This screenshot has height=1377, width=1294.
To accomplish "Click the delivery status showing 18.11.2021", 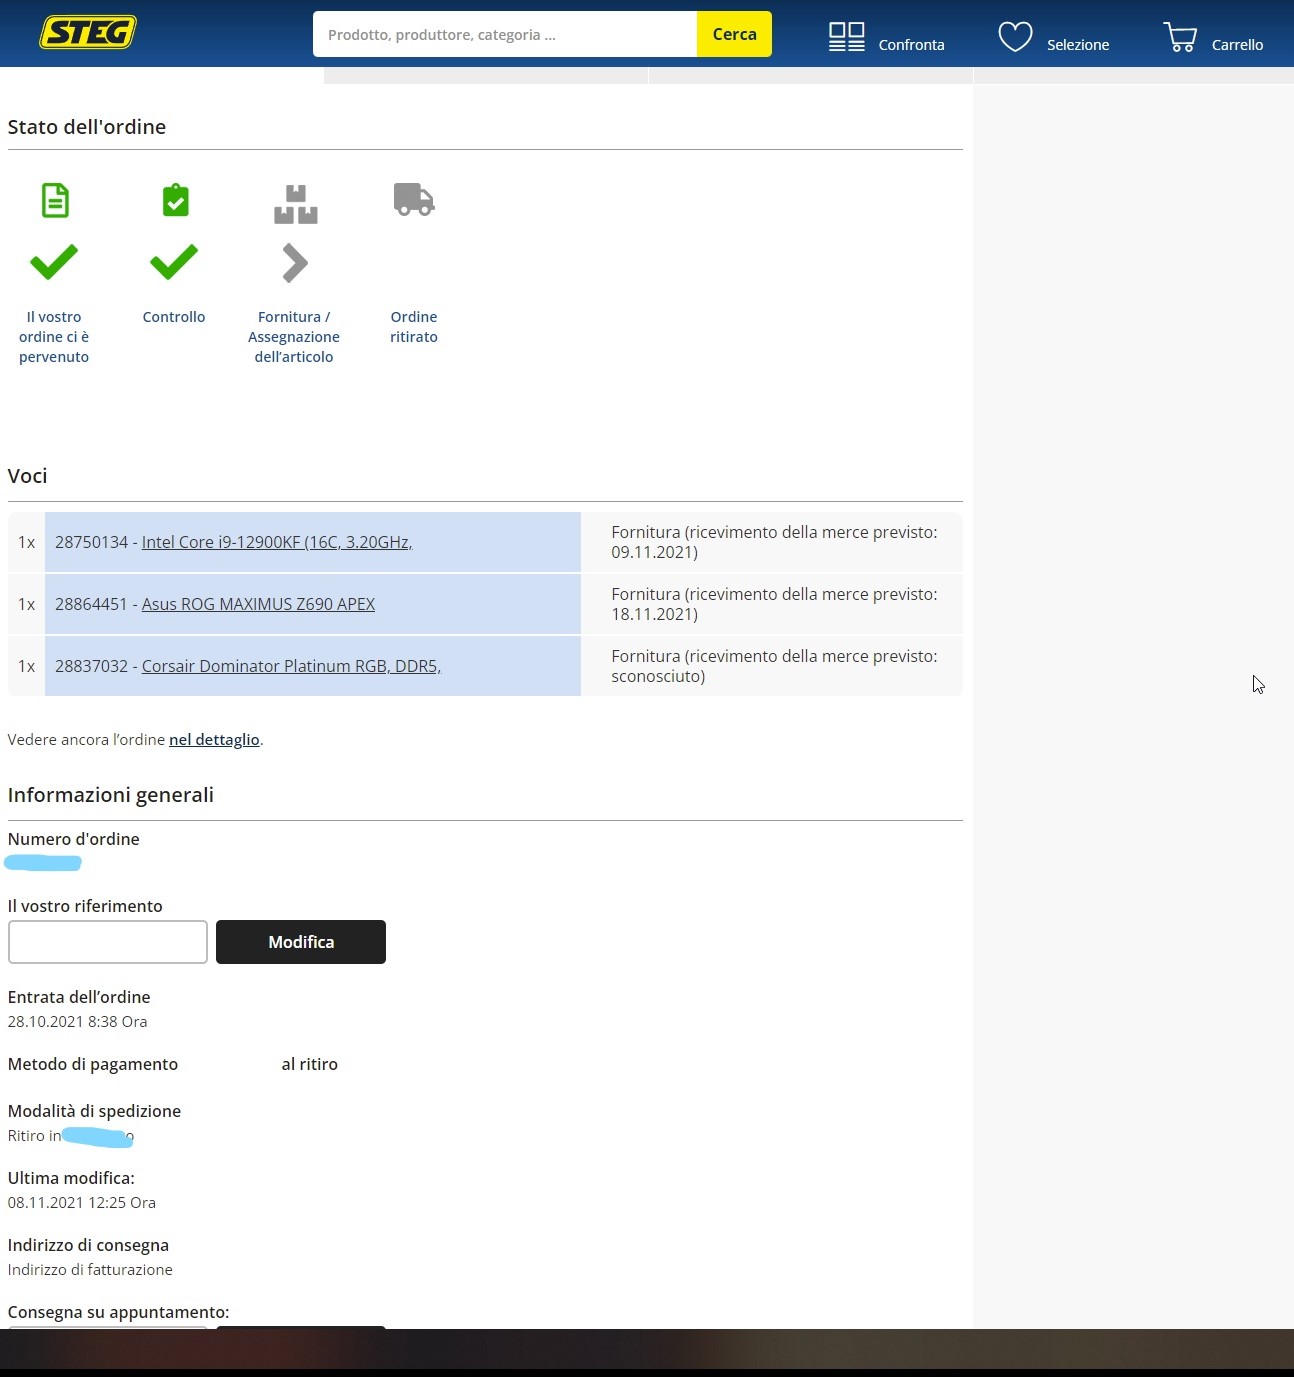I will pyautogui.click(x=774, y=604).
